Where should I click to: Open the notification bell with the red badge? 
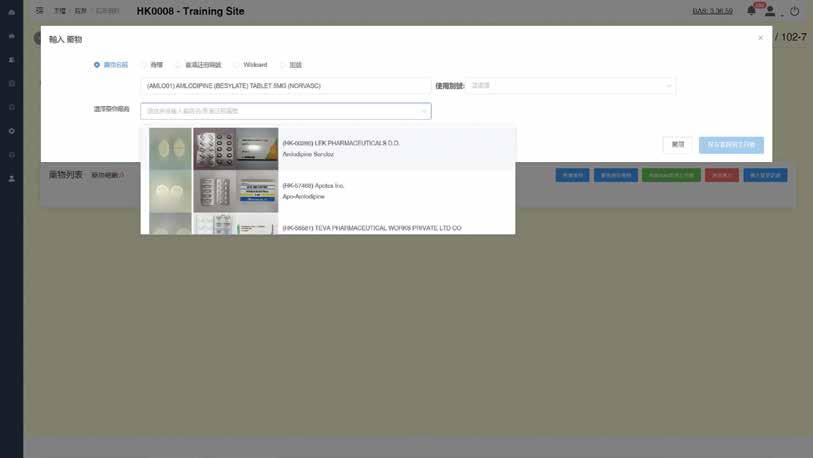tap(751, 10)
